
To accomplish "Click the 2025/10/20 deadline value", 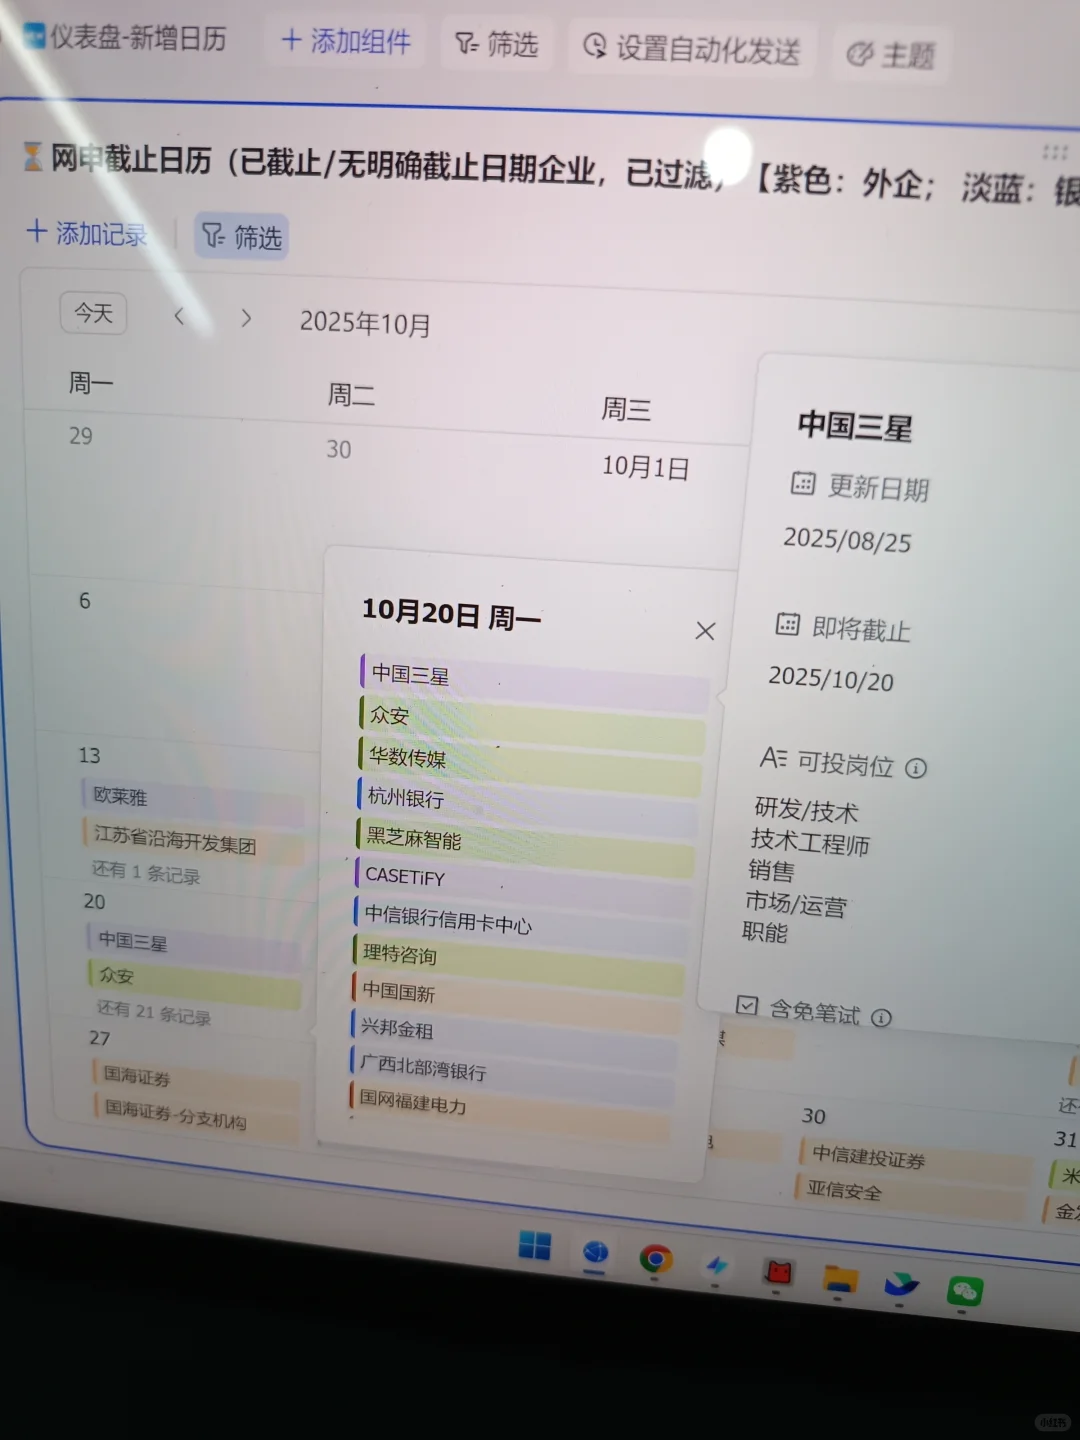I will 831,678.
